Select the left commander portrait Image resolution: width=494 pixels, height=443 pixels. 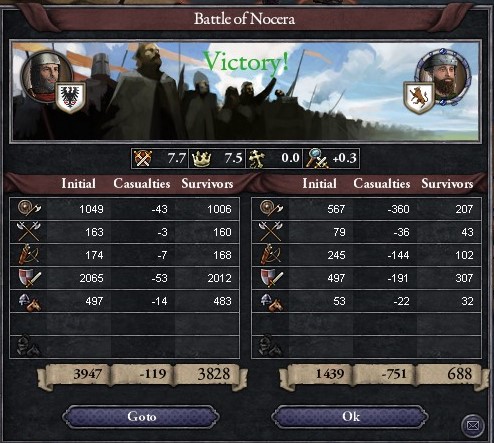[x=46, y=75]
